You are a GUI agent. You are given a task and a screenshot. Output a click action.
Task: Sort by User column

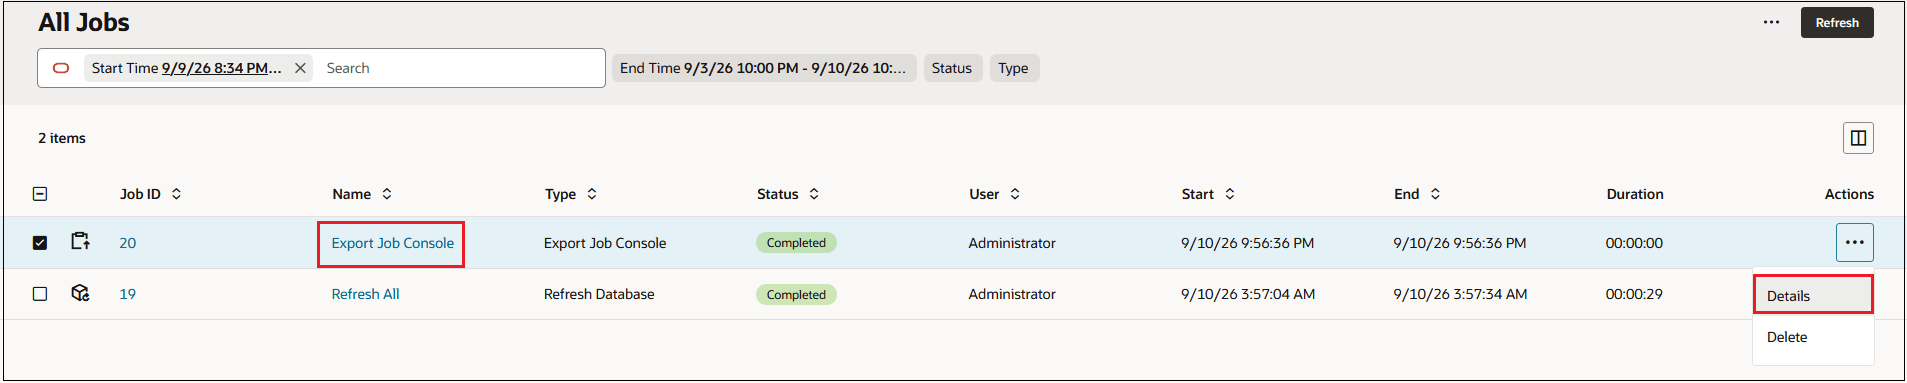coord(1015,194)
